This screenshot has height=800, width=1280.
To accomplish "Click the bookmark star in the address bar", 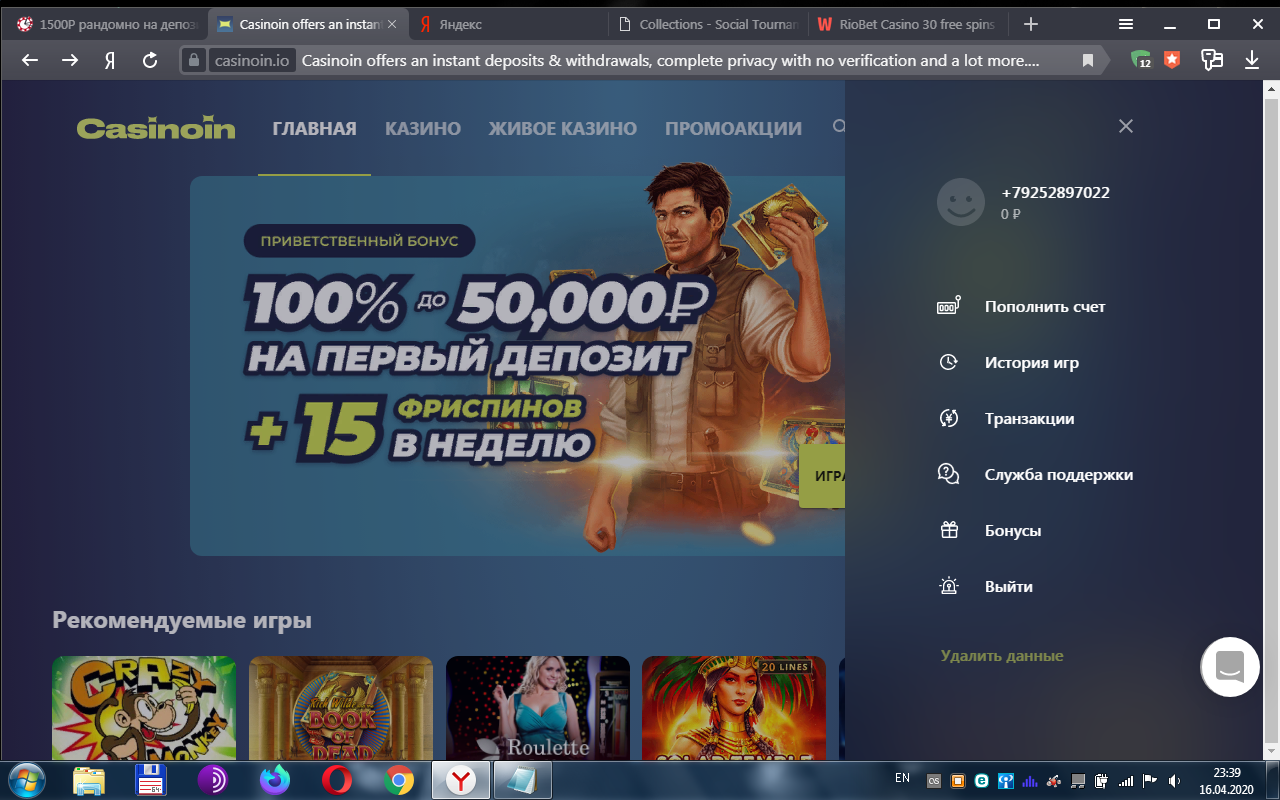I will pos(1088,60).
